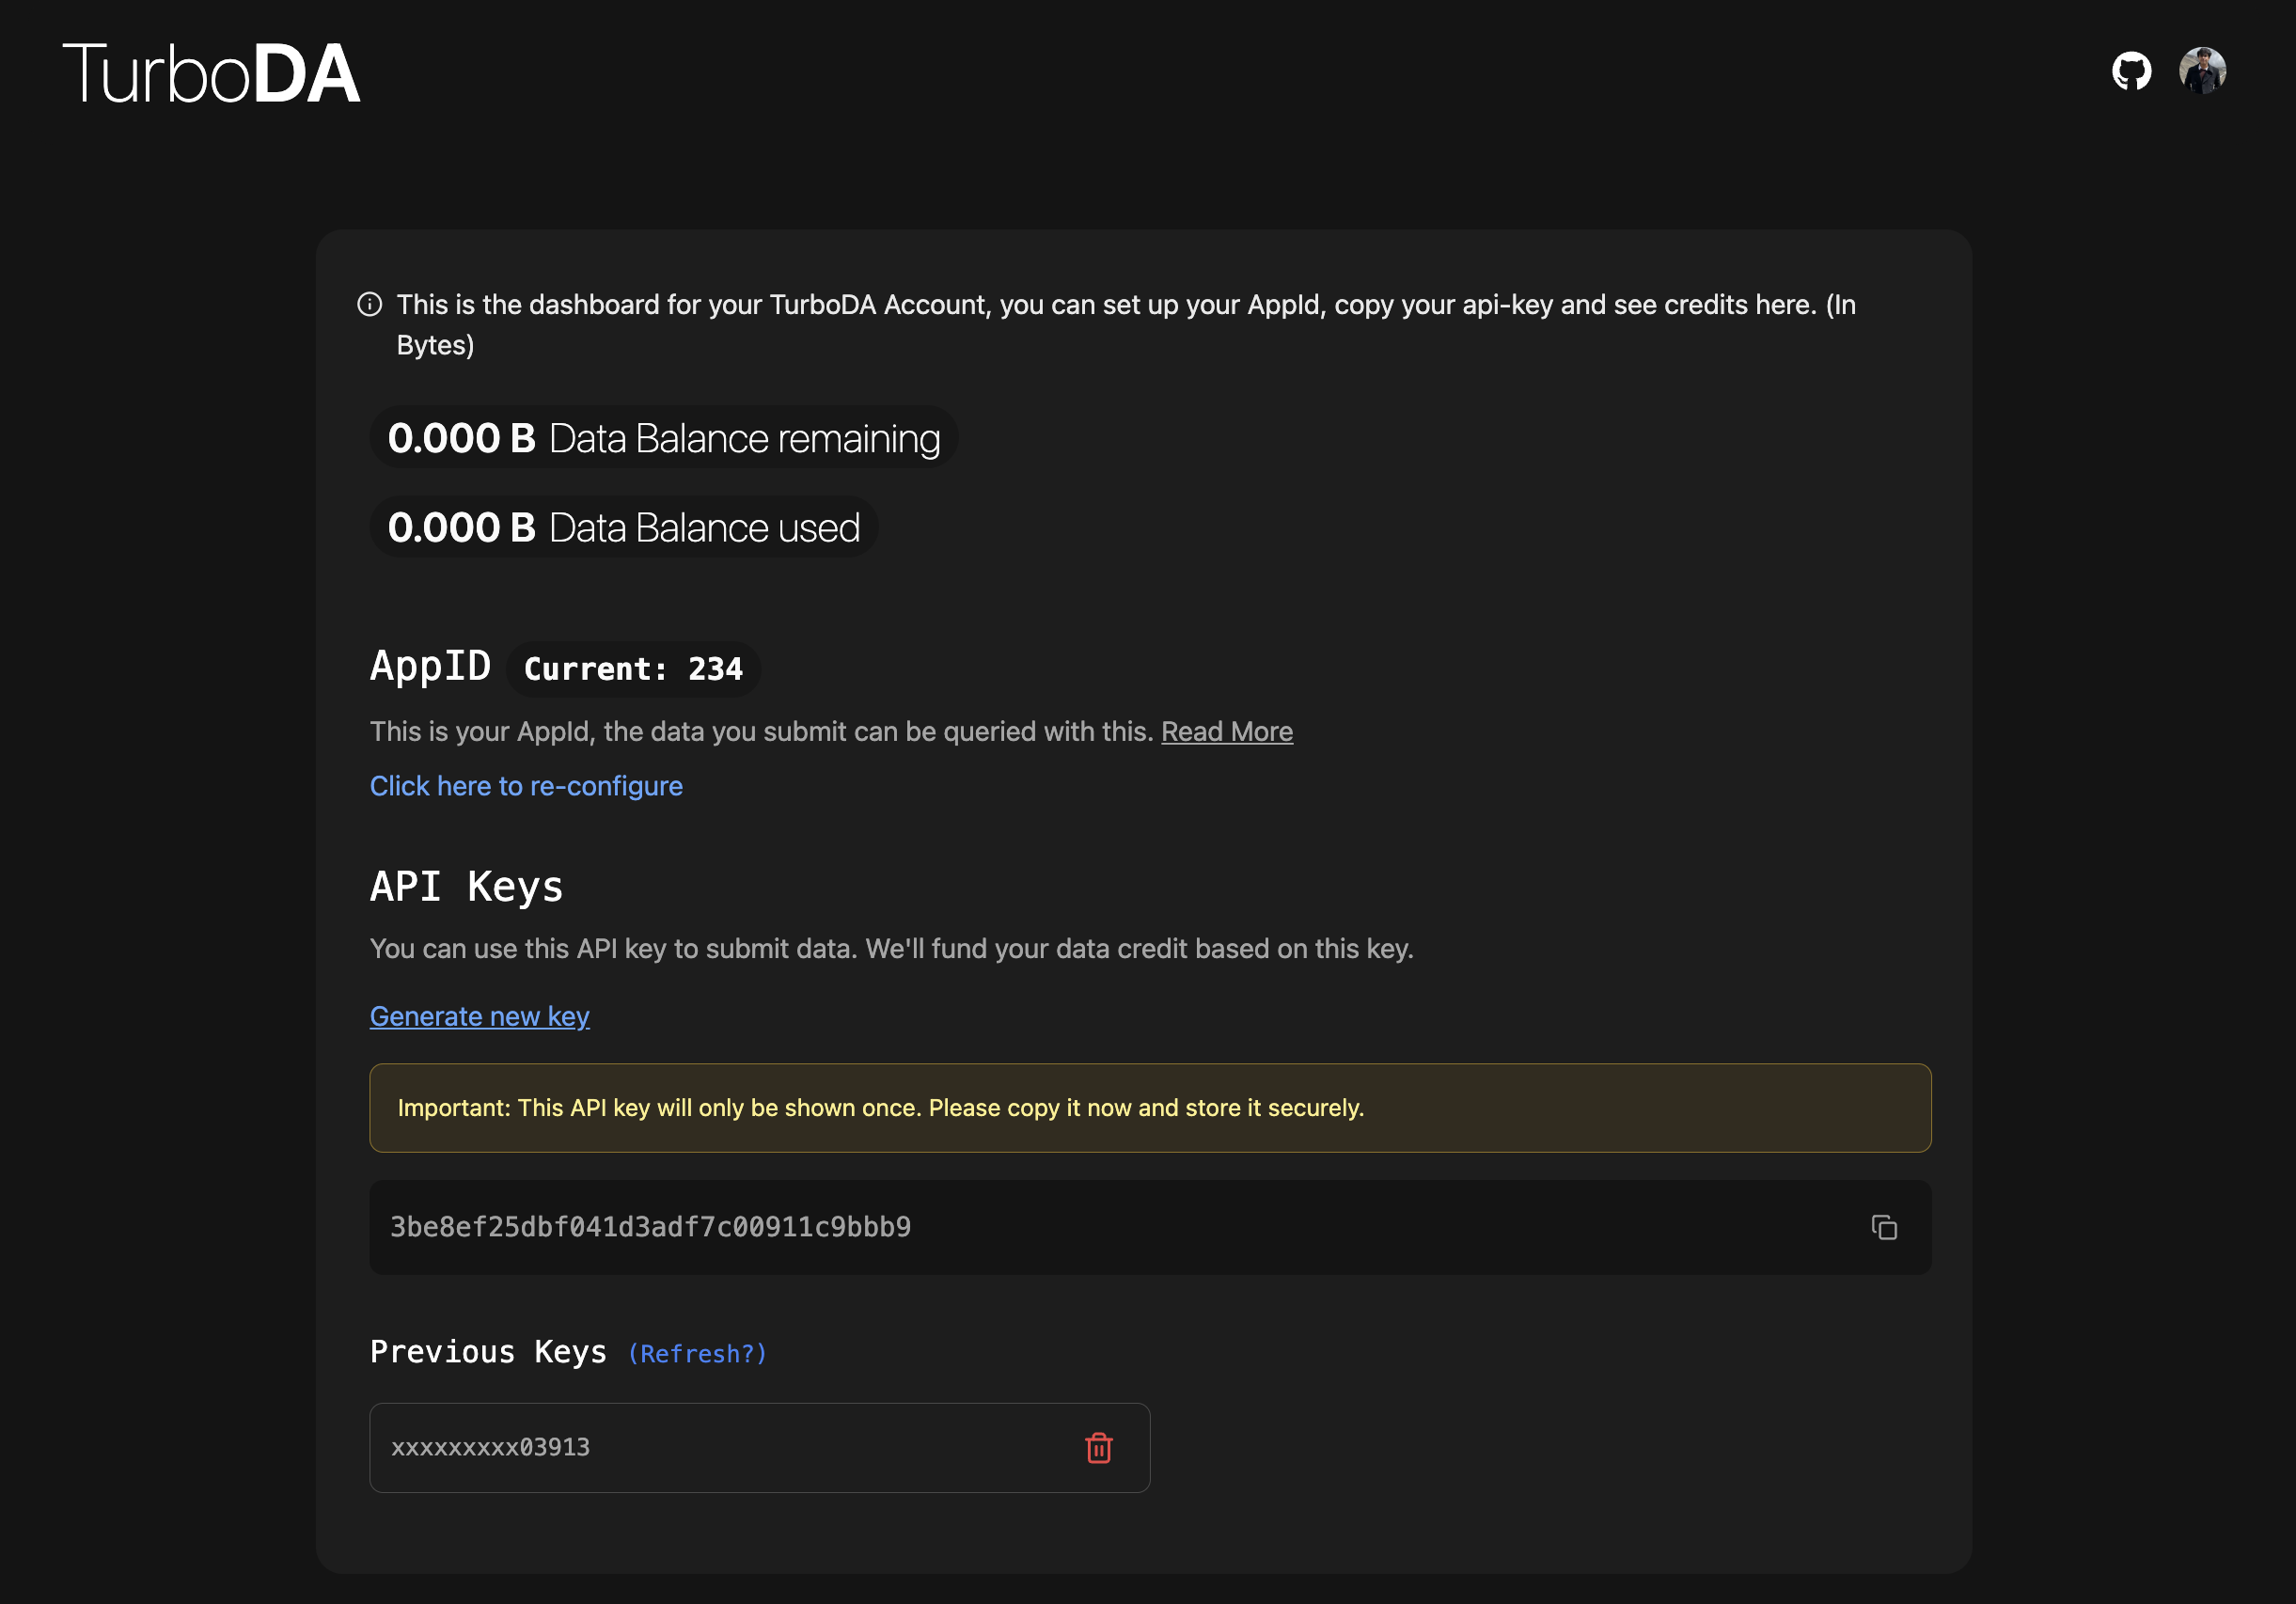Click the AppID section heading
The height and width of the screenshot is (1604, 2296).
pos(430,666)
